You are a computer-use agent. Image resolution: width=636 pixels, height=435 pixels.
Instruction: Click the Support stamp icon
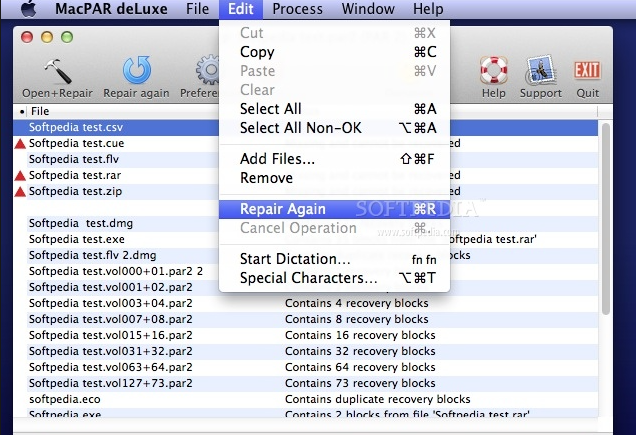540,70
